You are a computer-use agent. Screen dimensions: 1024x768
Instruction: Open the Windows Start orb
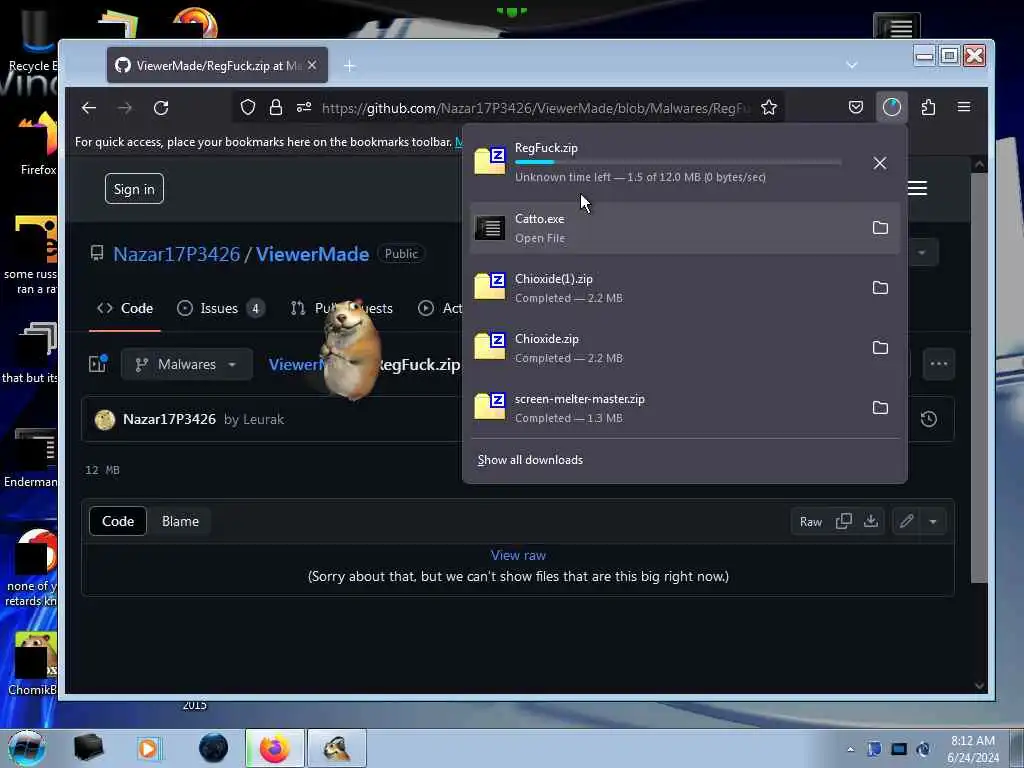(x=27, y=748)
